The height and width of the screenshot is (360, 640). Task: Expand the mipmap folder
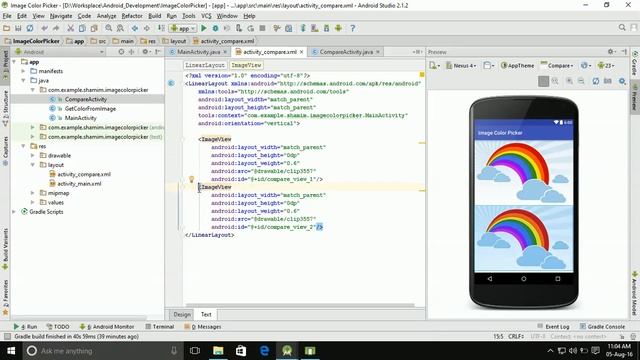pyautogui.click(x=33, y=193)
